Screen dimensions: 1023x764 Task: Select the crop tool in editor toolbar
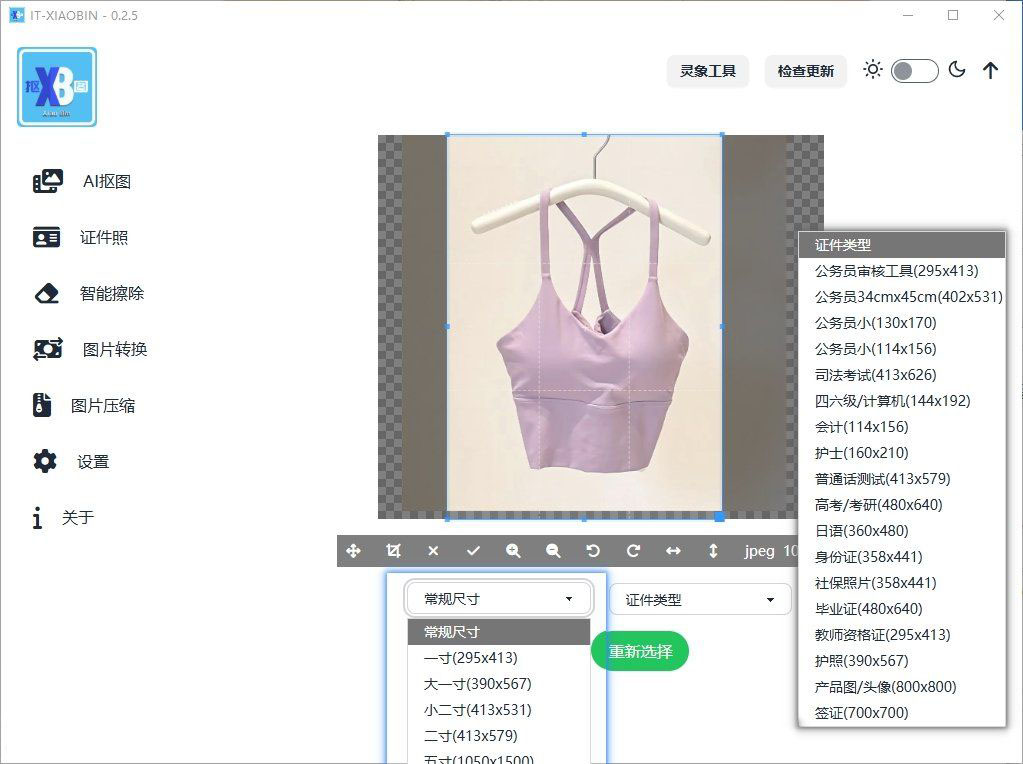[x=393, y=550]
